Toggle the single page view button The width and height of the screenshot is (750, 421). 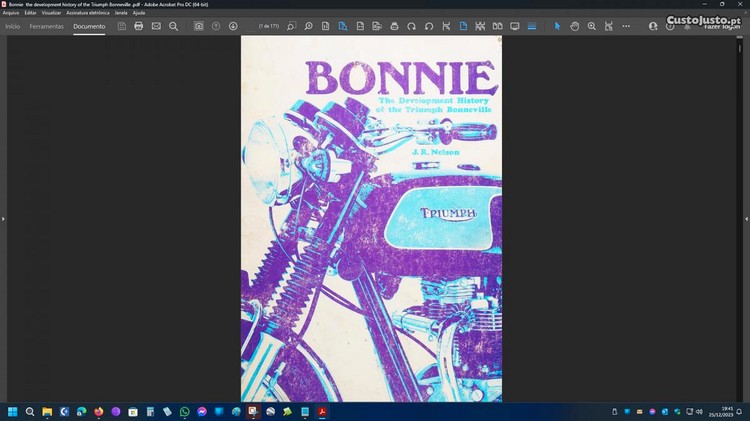pos(463,26)
